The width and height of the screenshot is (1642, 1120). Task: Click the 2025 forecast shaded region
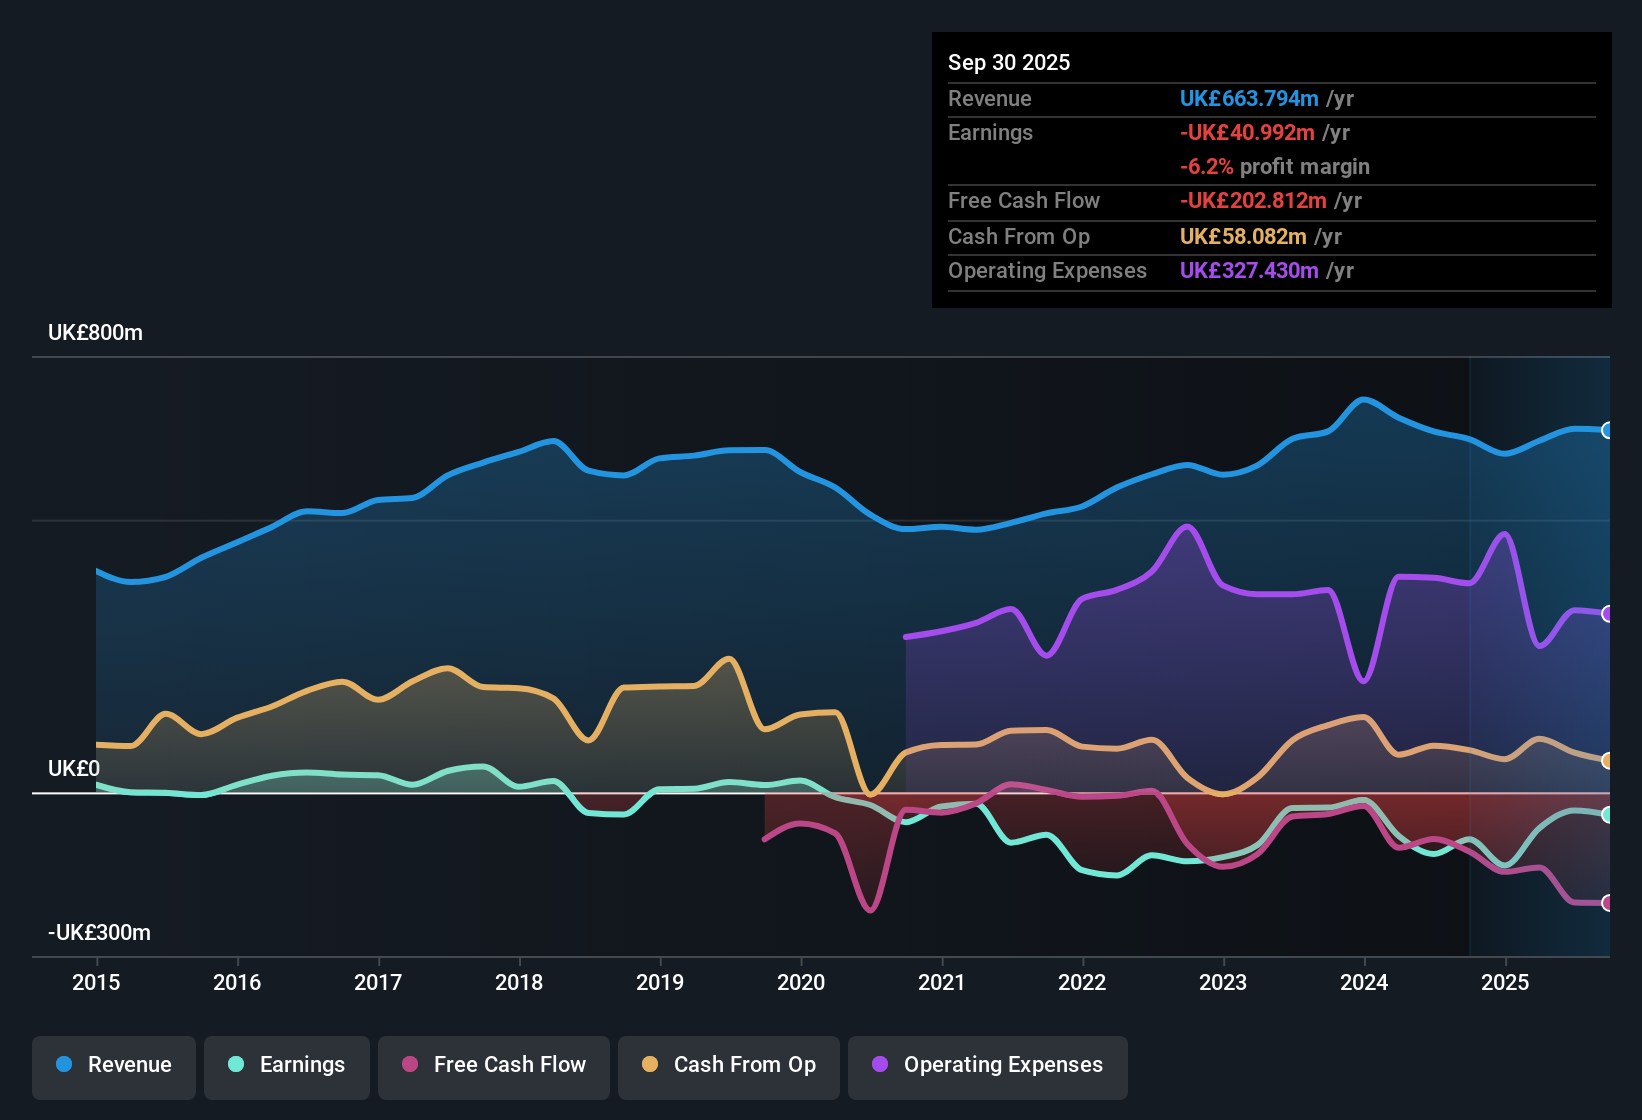(x=1540, y=650)
